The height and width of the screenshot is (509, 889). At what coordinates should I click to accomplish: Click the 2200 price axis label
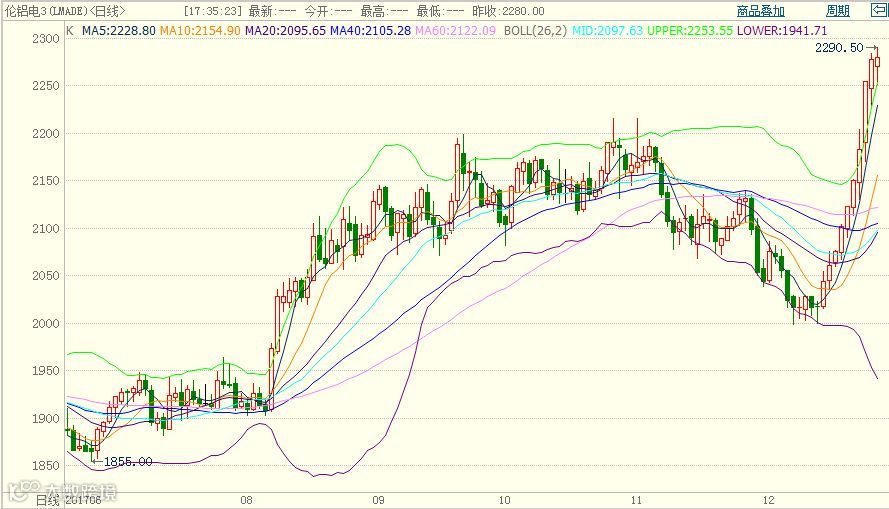tap(45, 134)
